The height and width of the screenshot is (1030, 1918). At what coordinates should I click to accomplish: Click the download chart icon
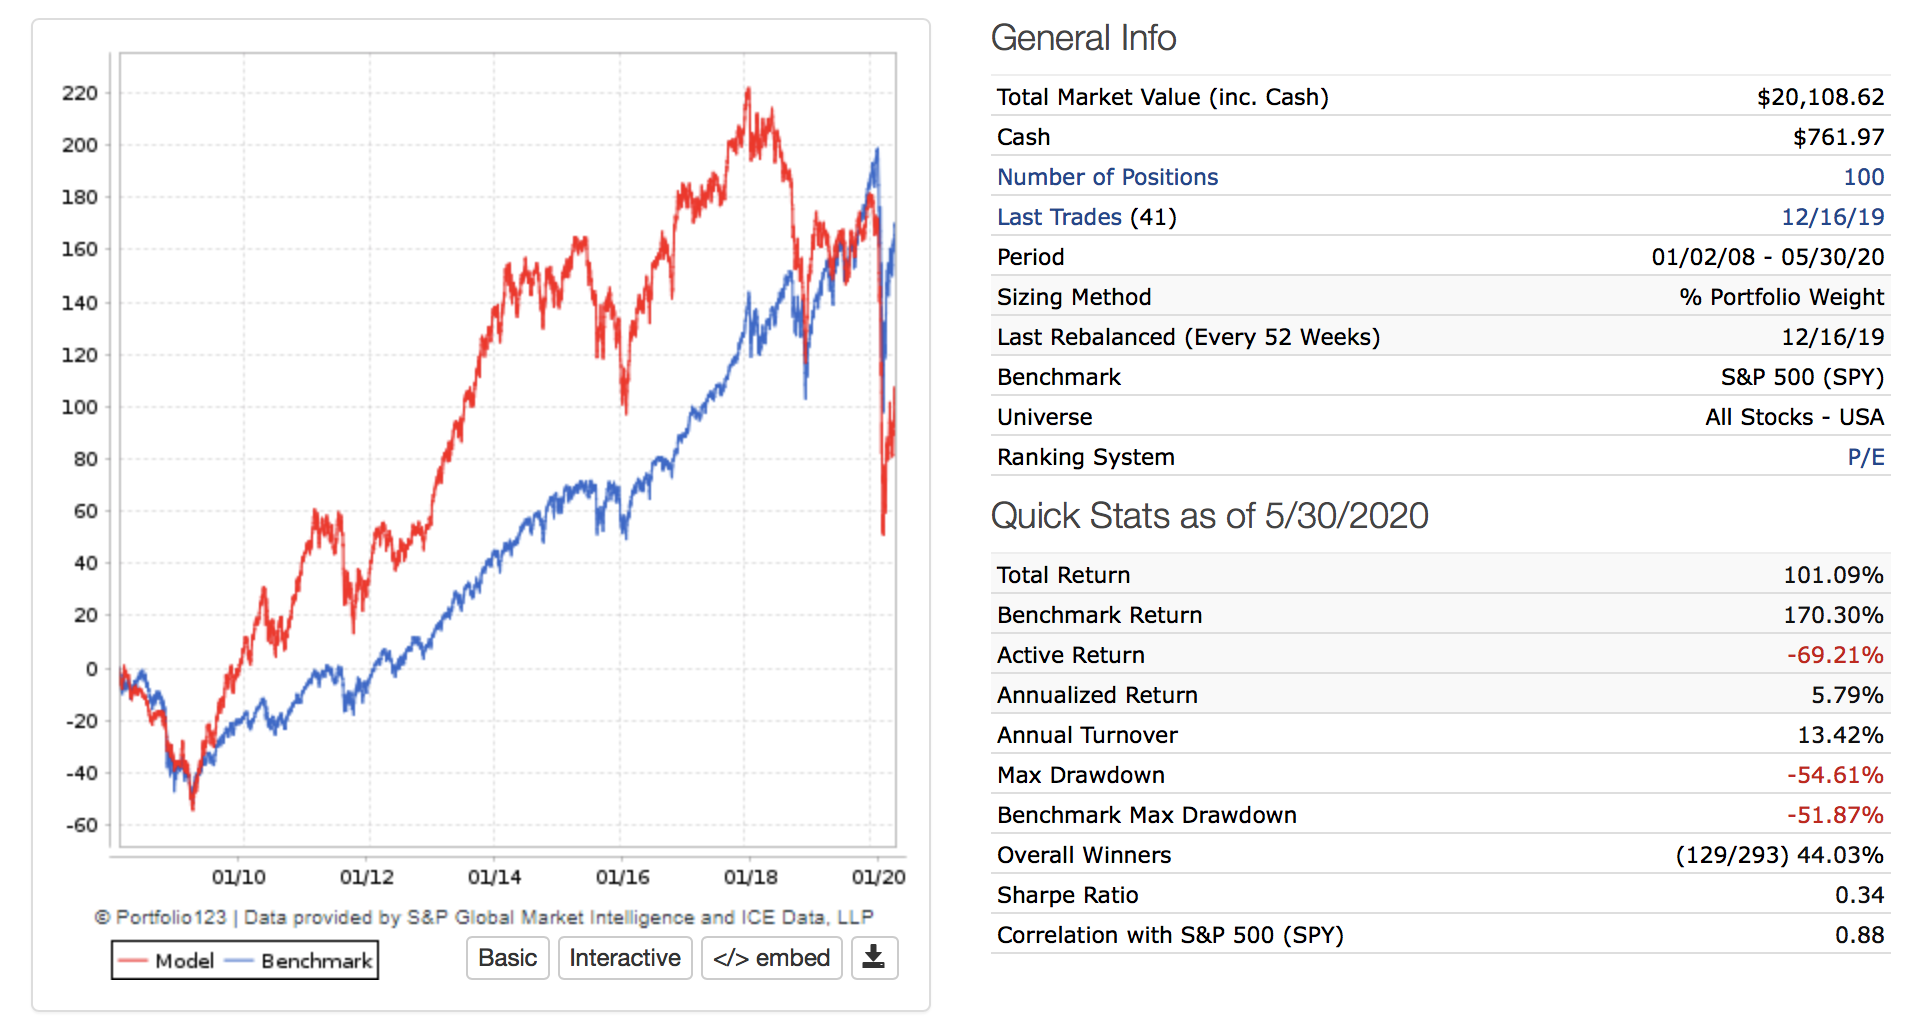point(873,958)
